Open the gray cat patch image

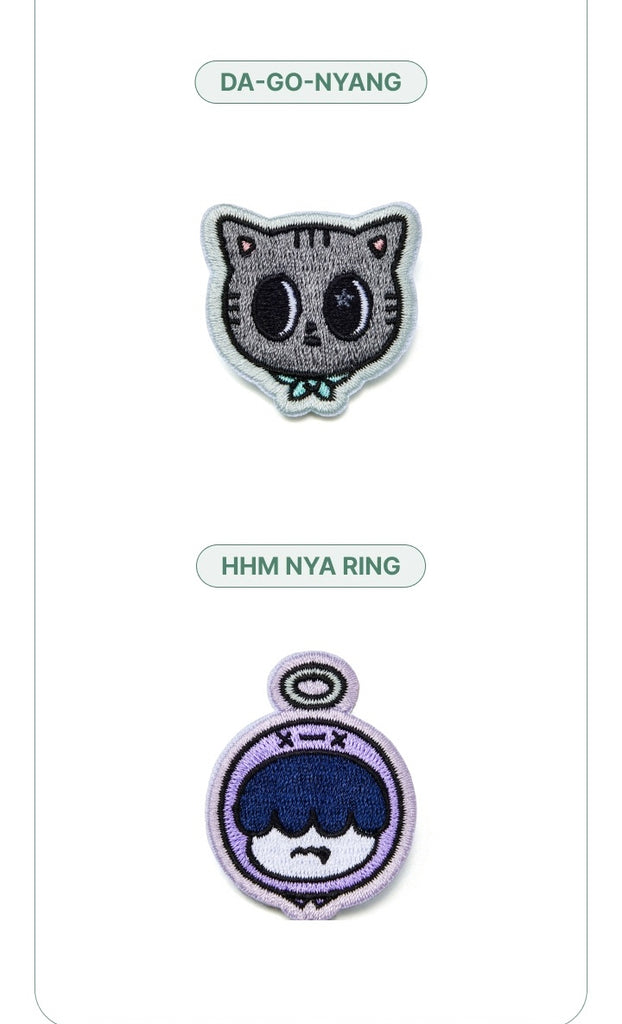coord(310,310)
